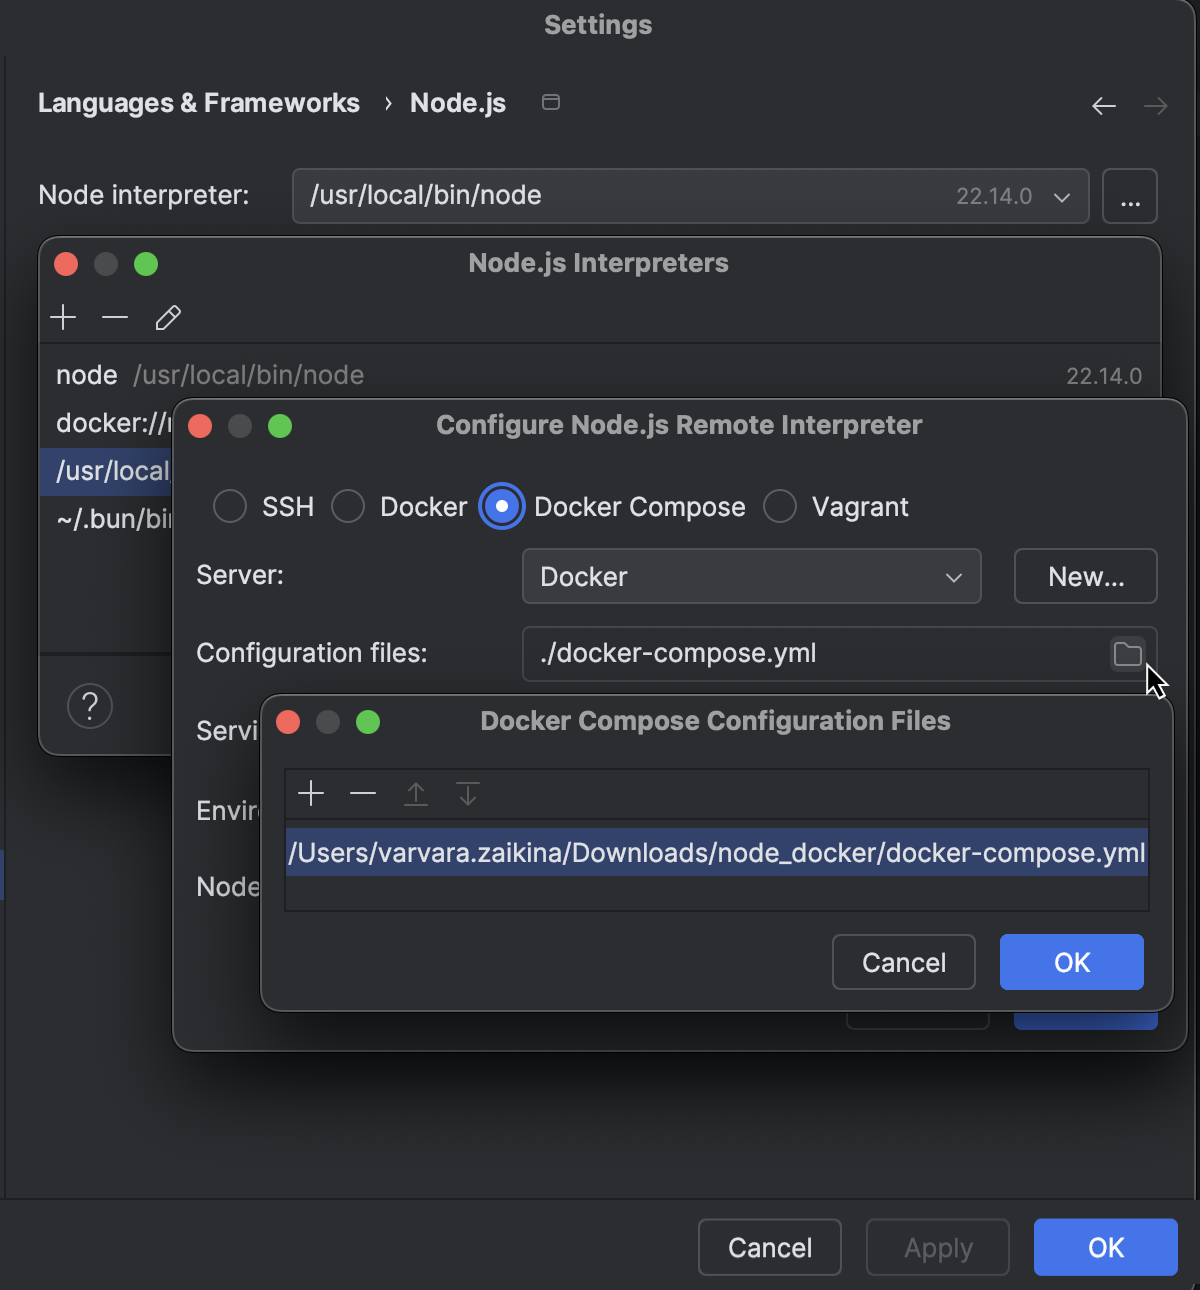Image resolution: width=1200 pixels, height=1290 pixels.
Task: Expand the node interpreter version dropdown
Action: click(1062, 196)
